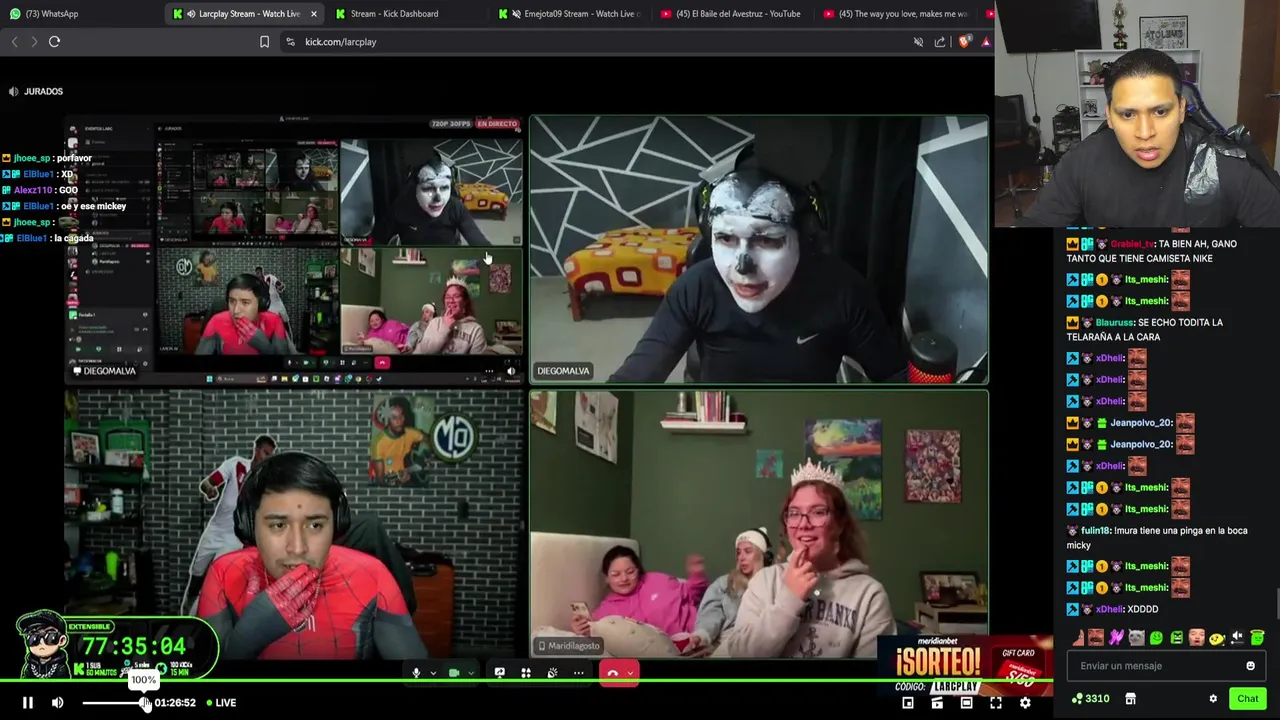Select the grey cat emote in quick bar
The width and height of the screenshot is (1280, 720).
click(x=1136, y=637)
